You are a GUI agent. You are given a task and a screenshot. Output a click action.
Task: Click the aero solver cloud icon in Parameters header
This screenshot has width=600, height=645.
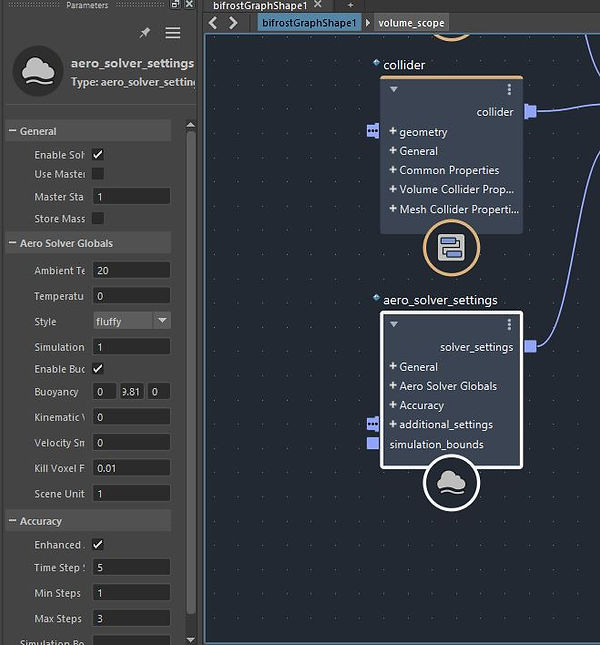click(38, 71)
